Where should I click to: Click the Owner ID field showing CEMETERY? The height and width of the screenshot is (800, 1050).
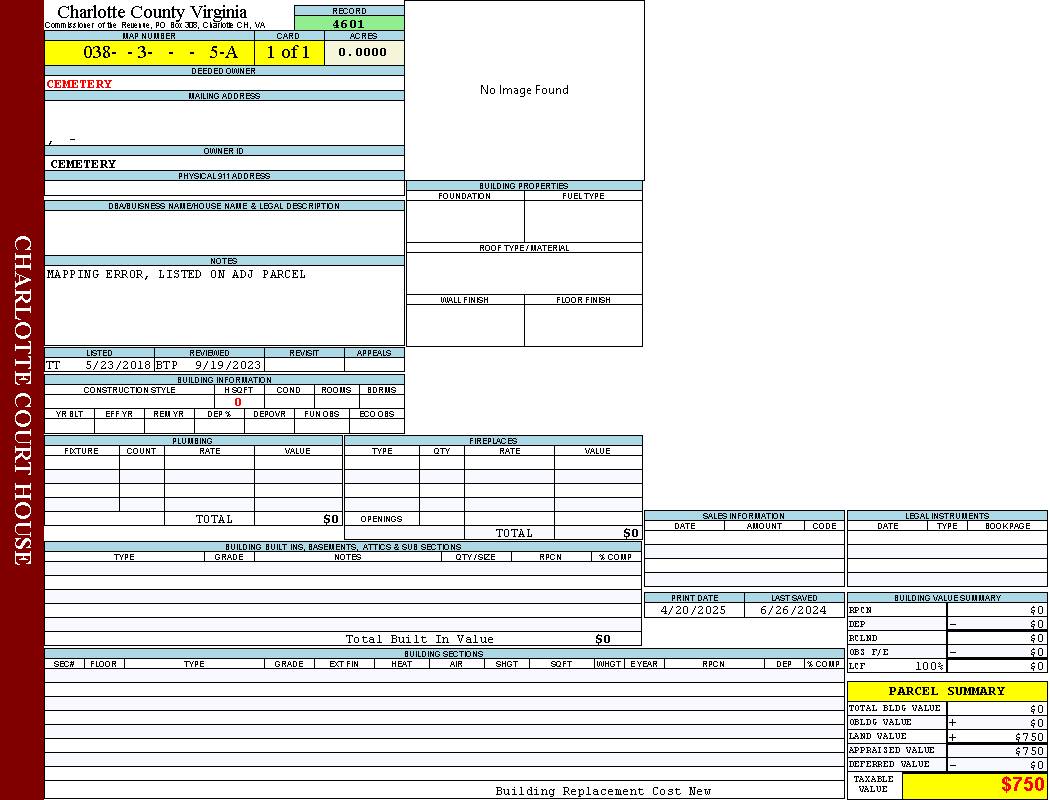[x=84, y=163]
